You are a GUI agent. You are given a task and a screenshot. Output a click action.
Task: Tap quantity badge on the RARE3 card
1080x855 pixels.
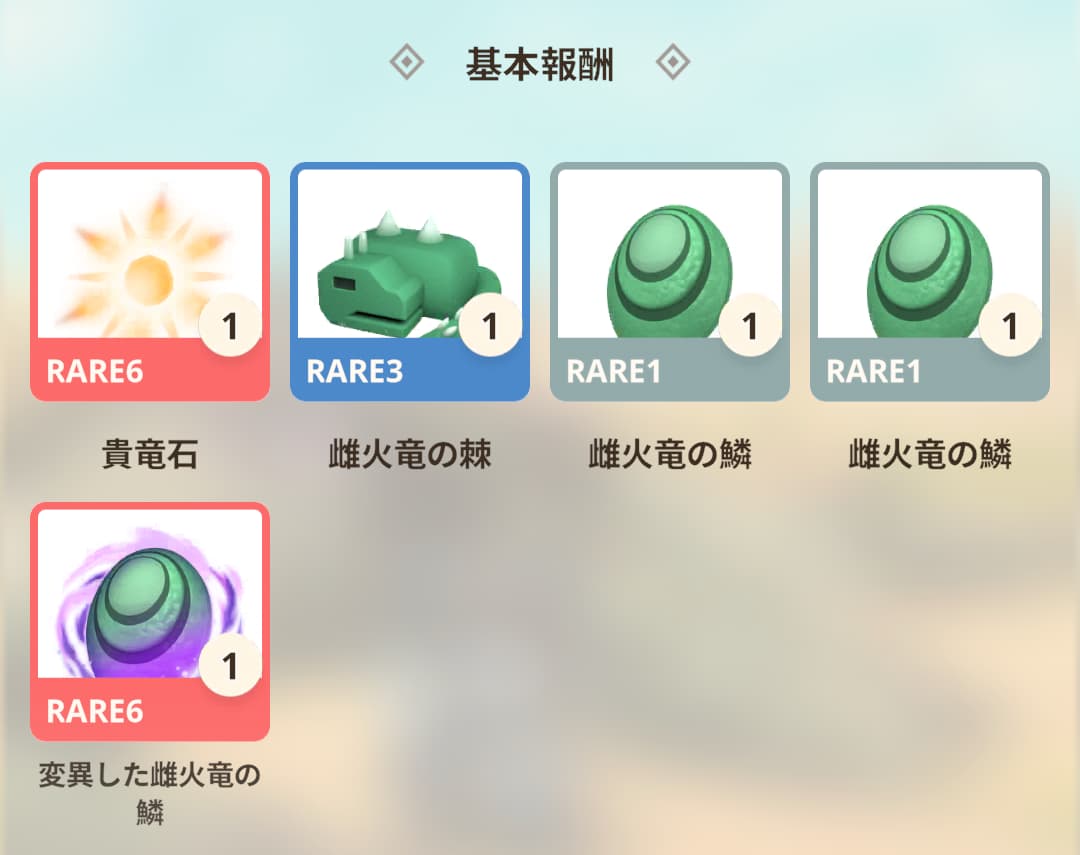(490, 325)
